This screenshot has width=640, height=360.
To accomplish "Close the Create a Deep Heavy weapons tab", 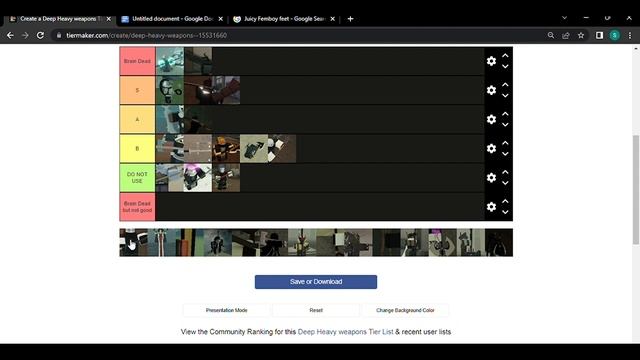I will pyautogui.click(x=109, y=19).
